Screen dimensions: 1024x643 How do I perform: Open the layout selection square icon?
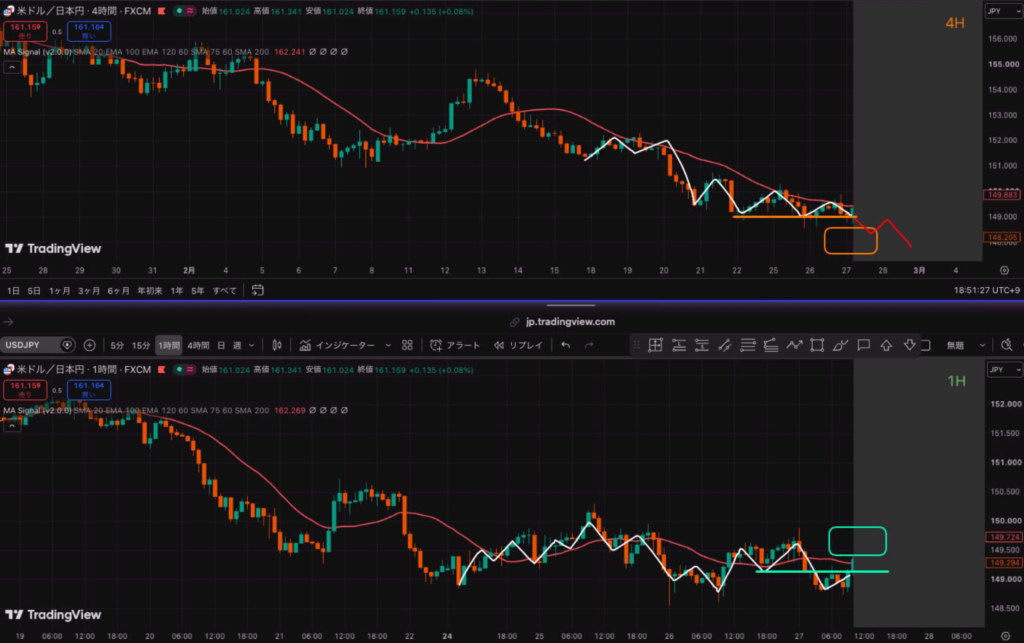[926, 345]
